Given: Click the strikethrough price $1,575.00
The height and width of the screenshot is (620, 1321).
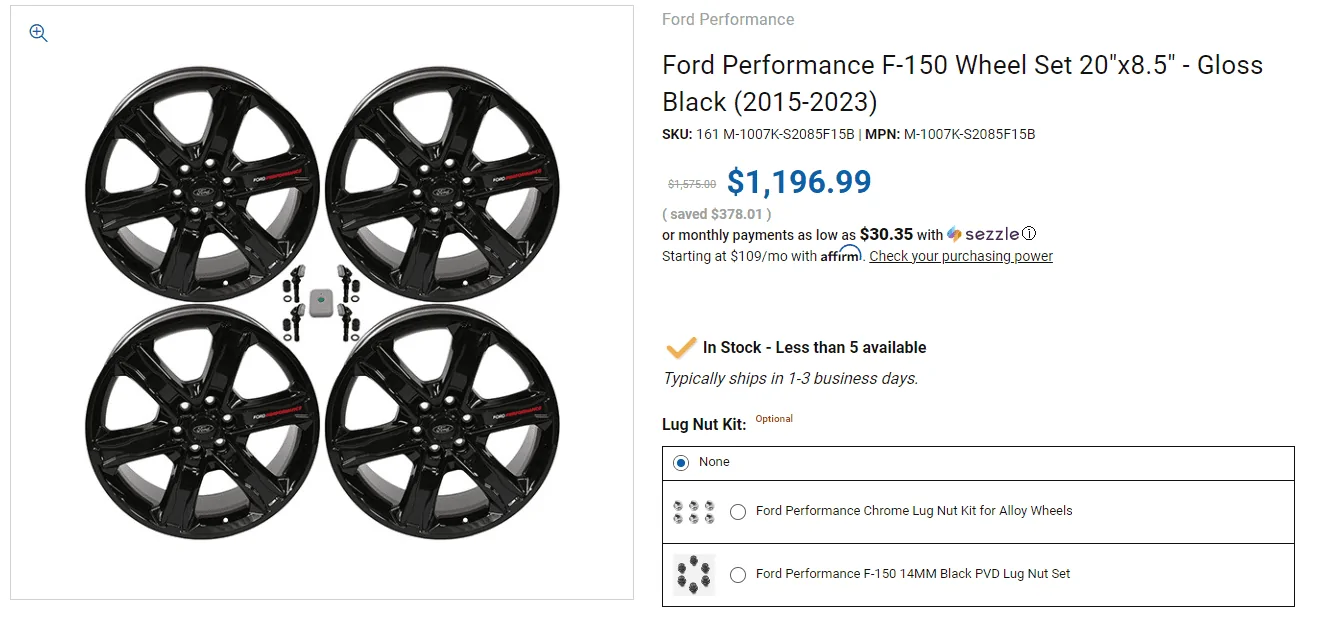Looking at the screenshot, I should pyautogui.click(x=690, y=184).
